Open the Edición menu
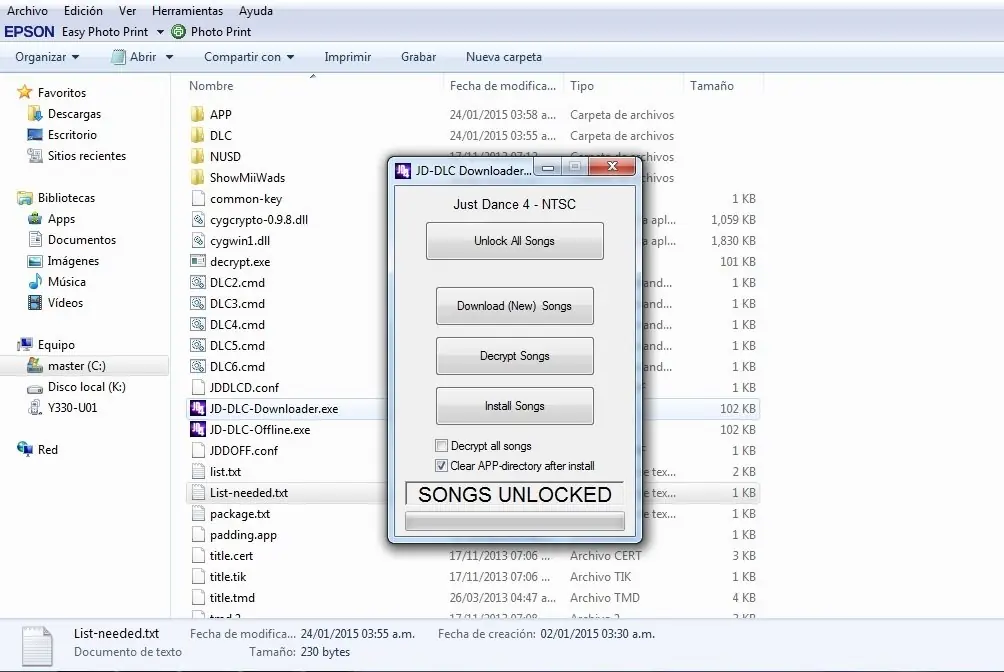1004x672 pixels. point(83,11)
